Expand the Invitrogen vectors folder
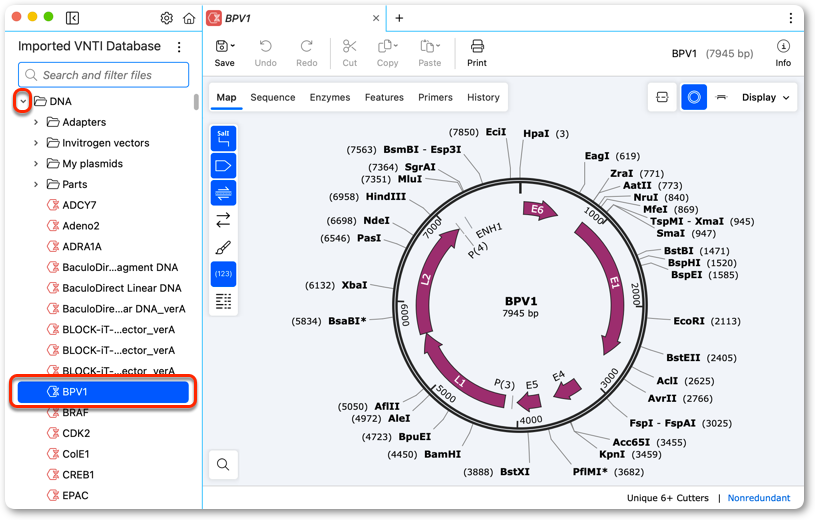 pyautogui.click(x=35, y=143)
